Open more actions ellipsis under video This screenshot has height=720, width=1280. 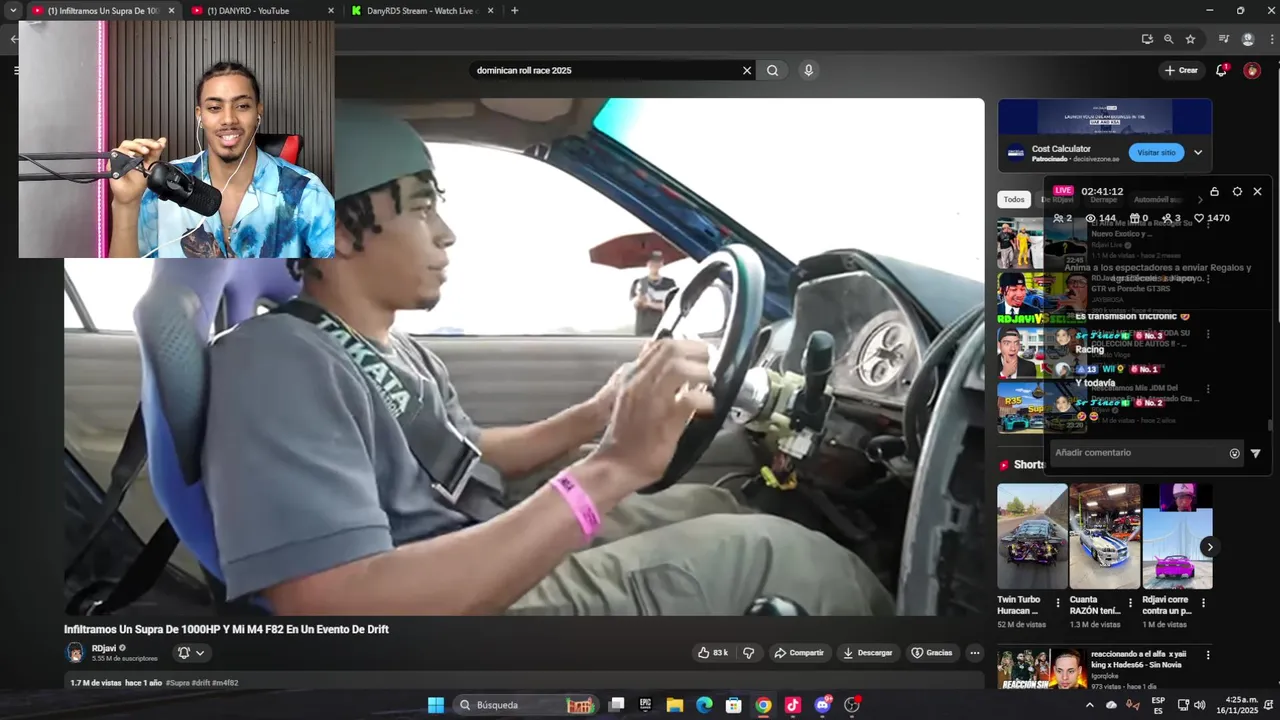(974, 653)
